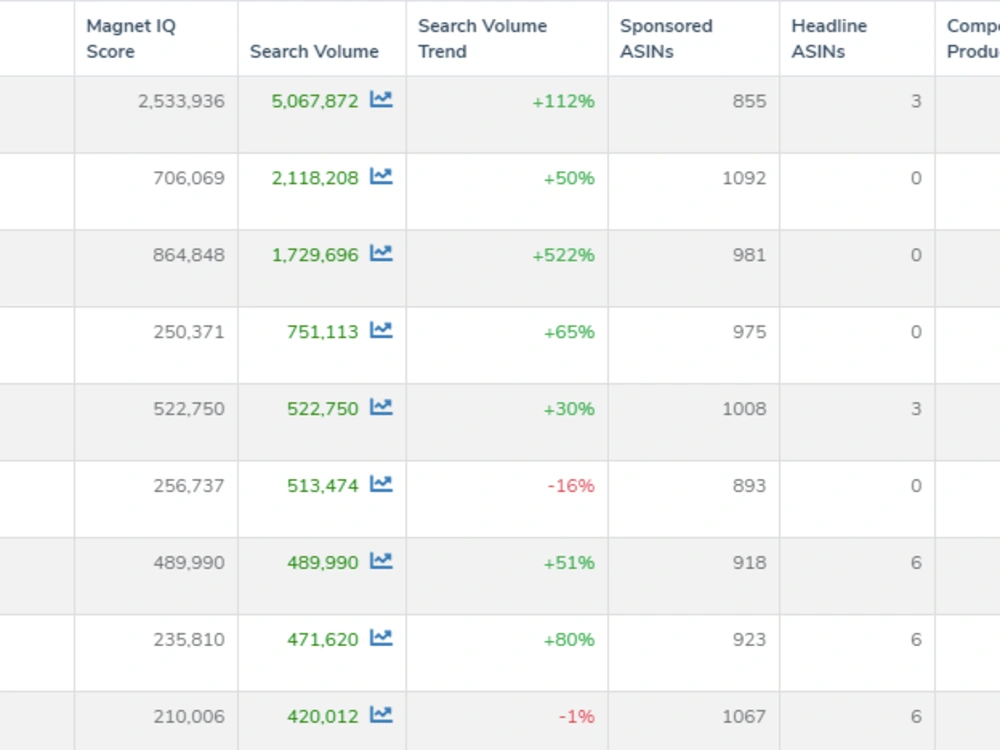Open trend chart icon beside 1,729,696
Image resolution: width=1000 pixels, height=750 pixels.
[x=381, y=254]
